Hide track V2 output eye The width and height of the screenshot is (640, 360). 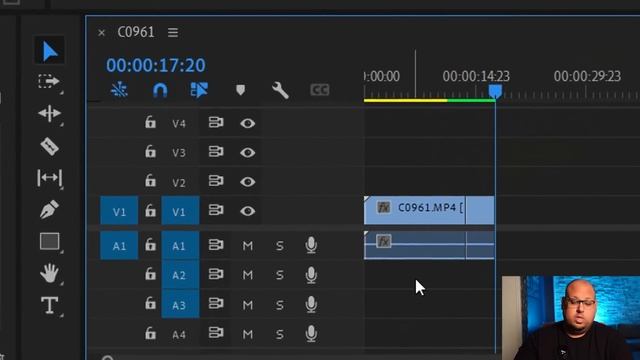click(x=247, y=182)
